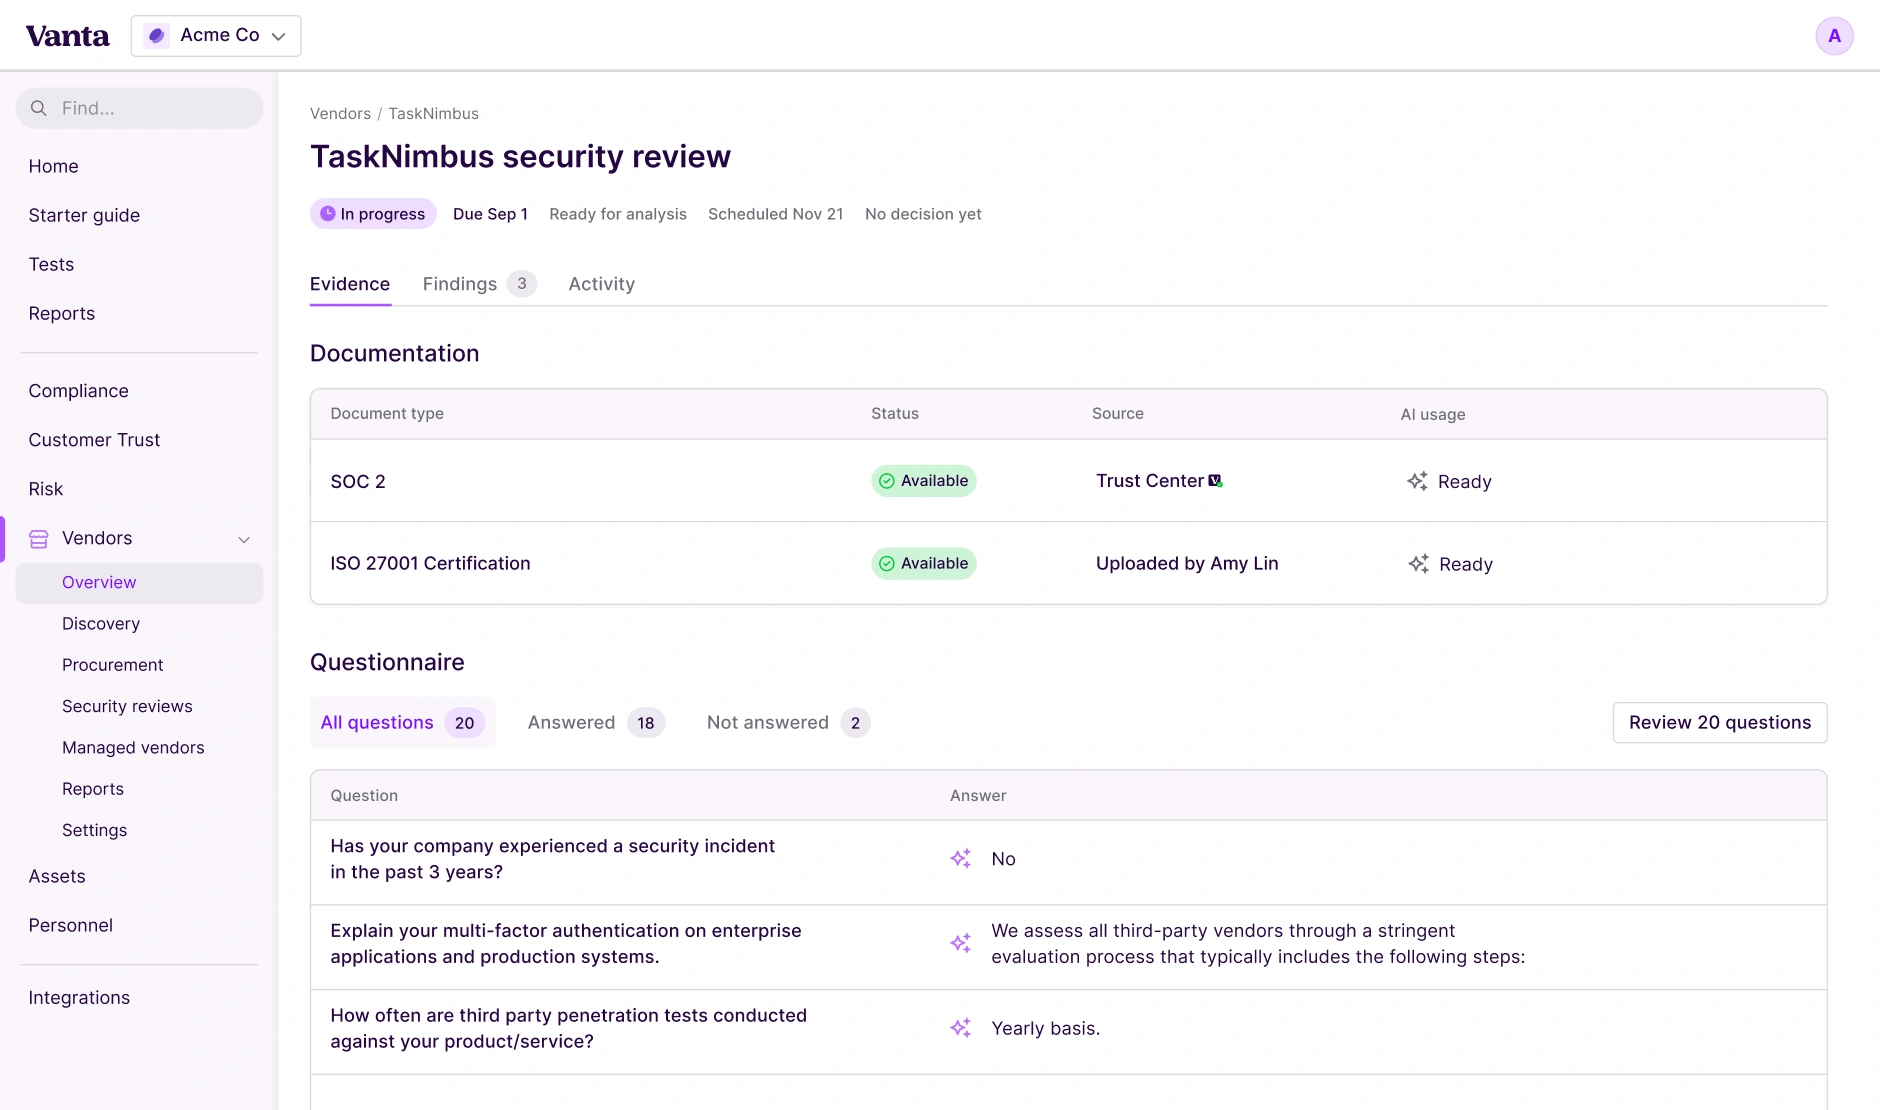This screenshot has width=1880, height=1110.
Task: Open Personnel in sidebar
Action: pyautogui.click(x=70, y=926)
